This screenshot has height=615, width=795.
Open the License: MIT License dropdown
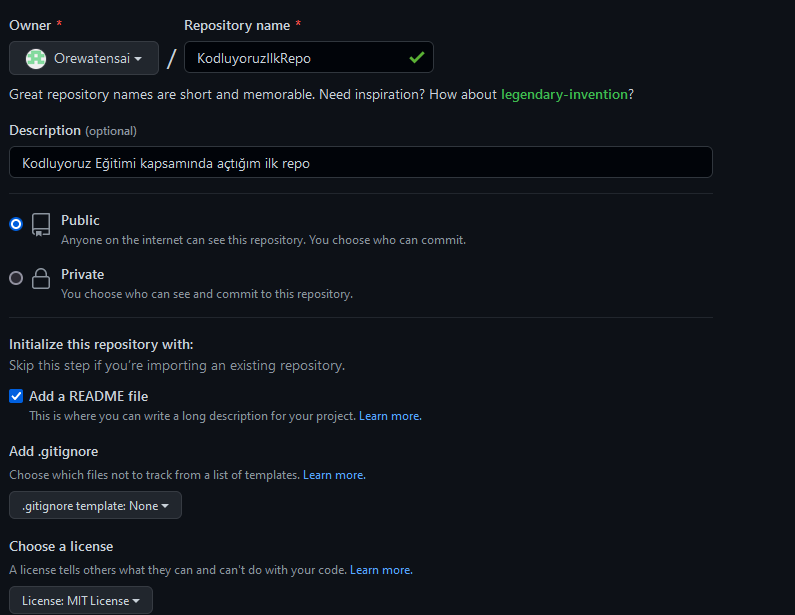[81, 600]
